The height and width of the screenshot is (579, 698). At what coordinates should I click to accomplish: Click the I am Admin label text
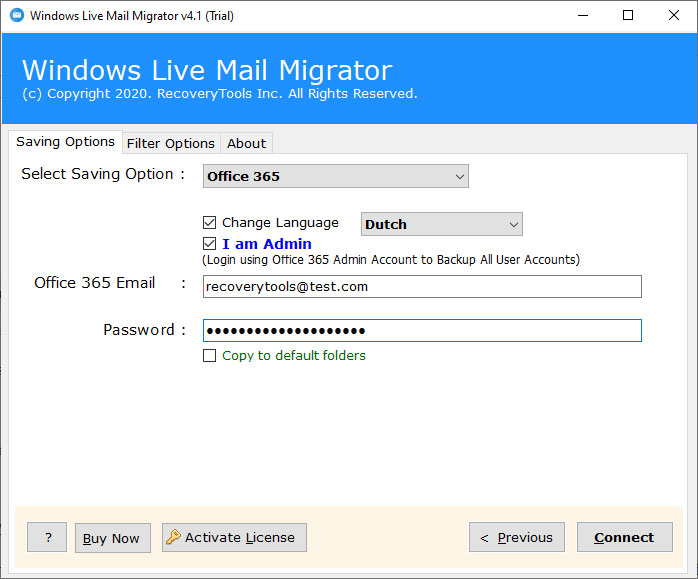point(267,244)
